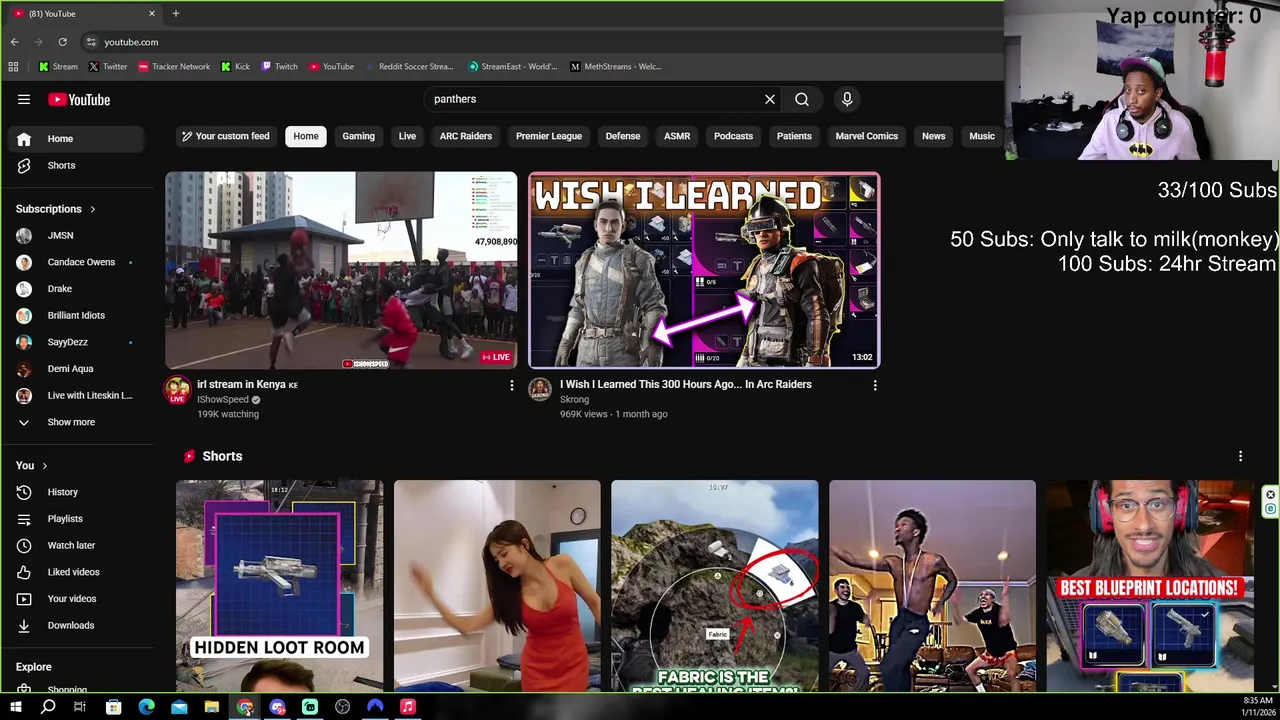The width and height of the screenshot is (1280, 720).
Task: Open Your videos in sidebar
Action: [x=76, y=598]
